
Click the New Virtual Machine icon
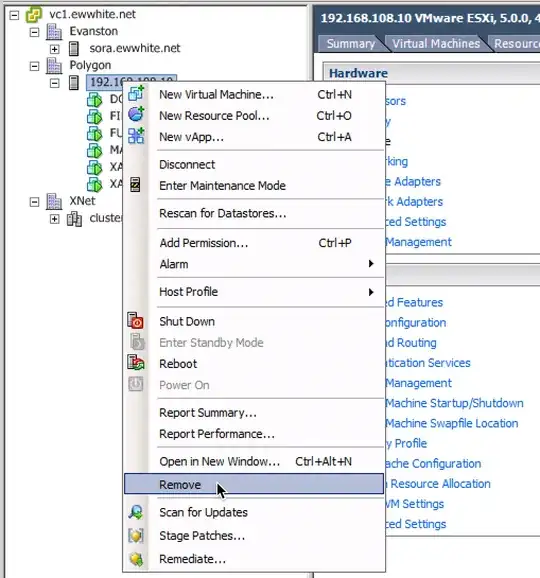click(x=136, y=94)
